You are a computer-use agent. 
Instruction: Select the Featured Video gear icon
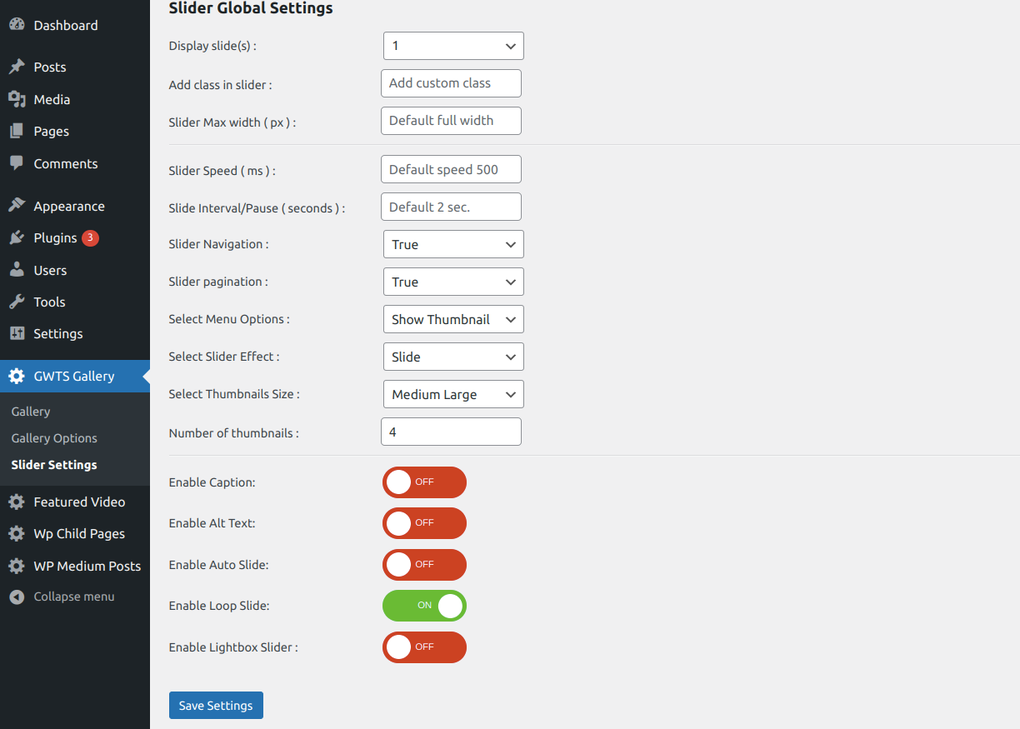coord(18,501)
